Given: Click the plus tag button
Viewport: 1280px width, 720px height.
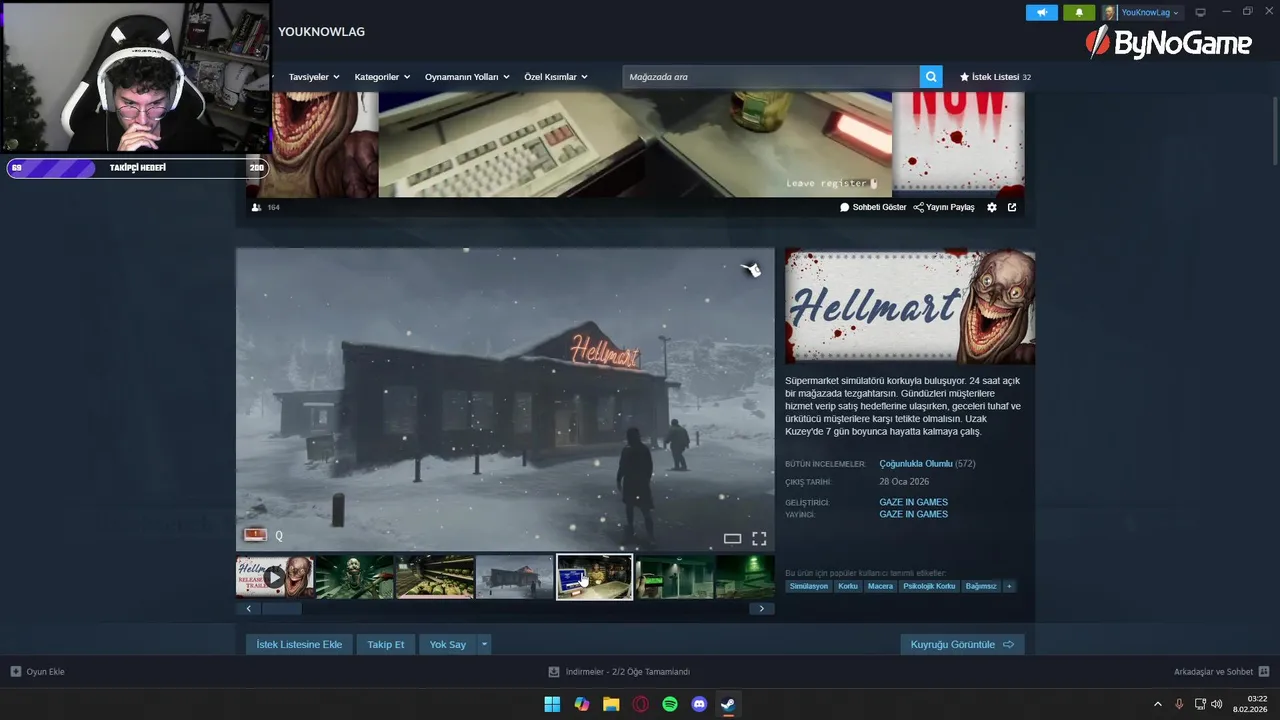Looking at the screenshot, I should 1009,586.
